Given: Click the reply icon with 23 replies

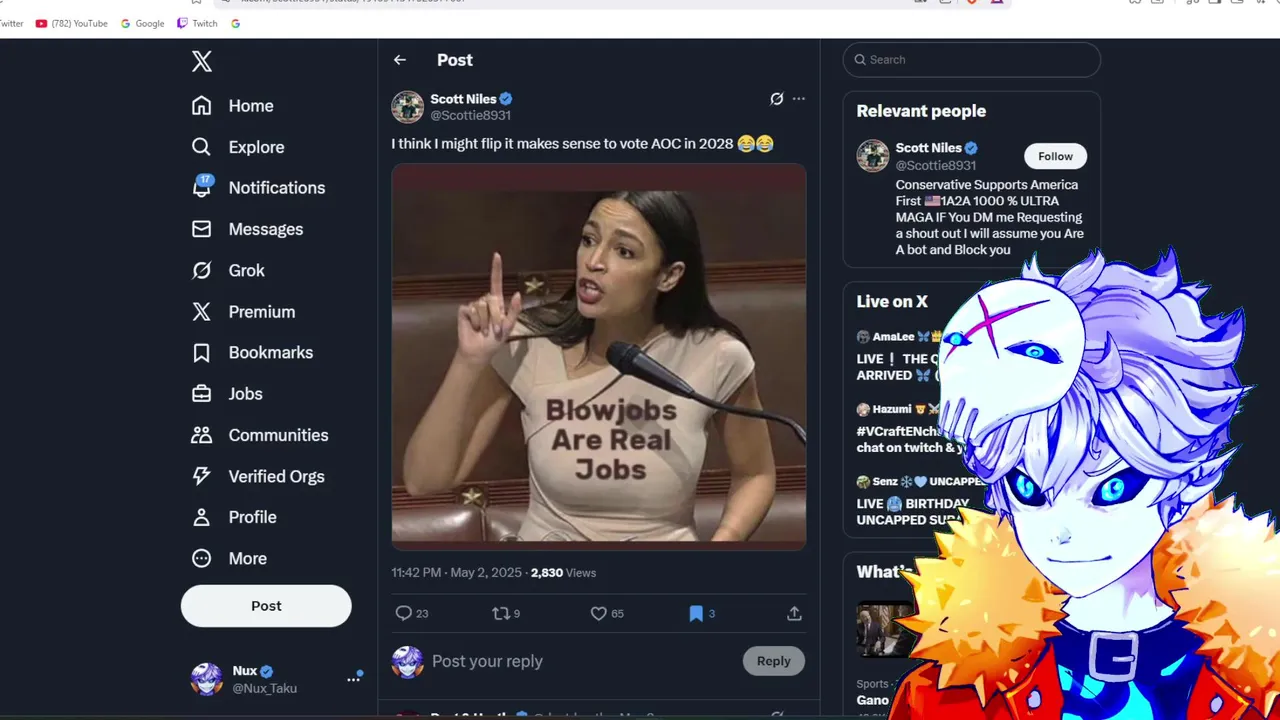Looking at the screenshot, I should (411, 613).
